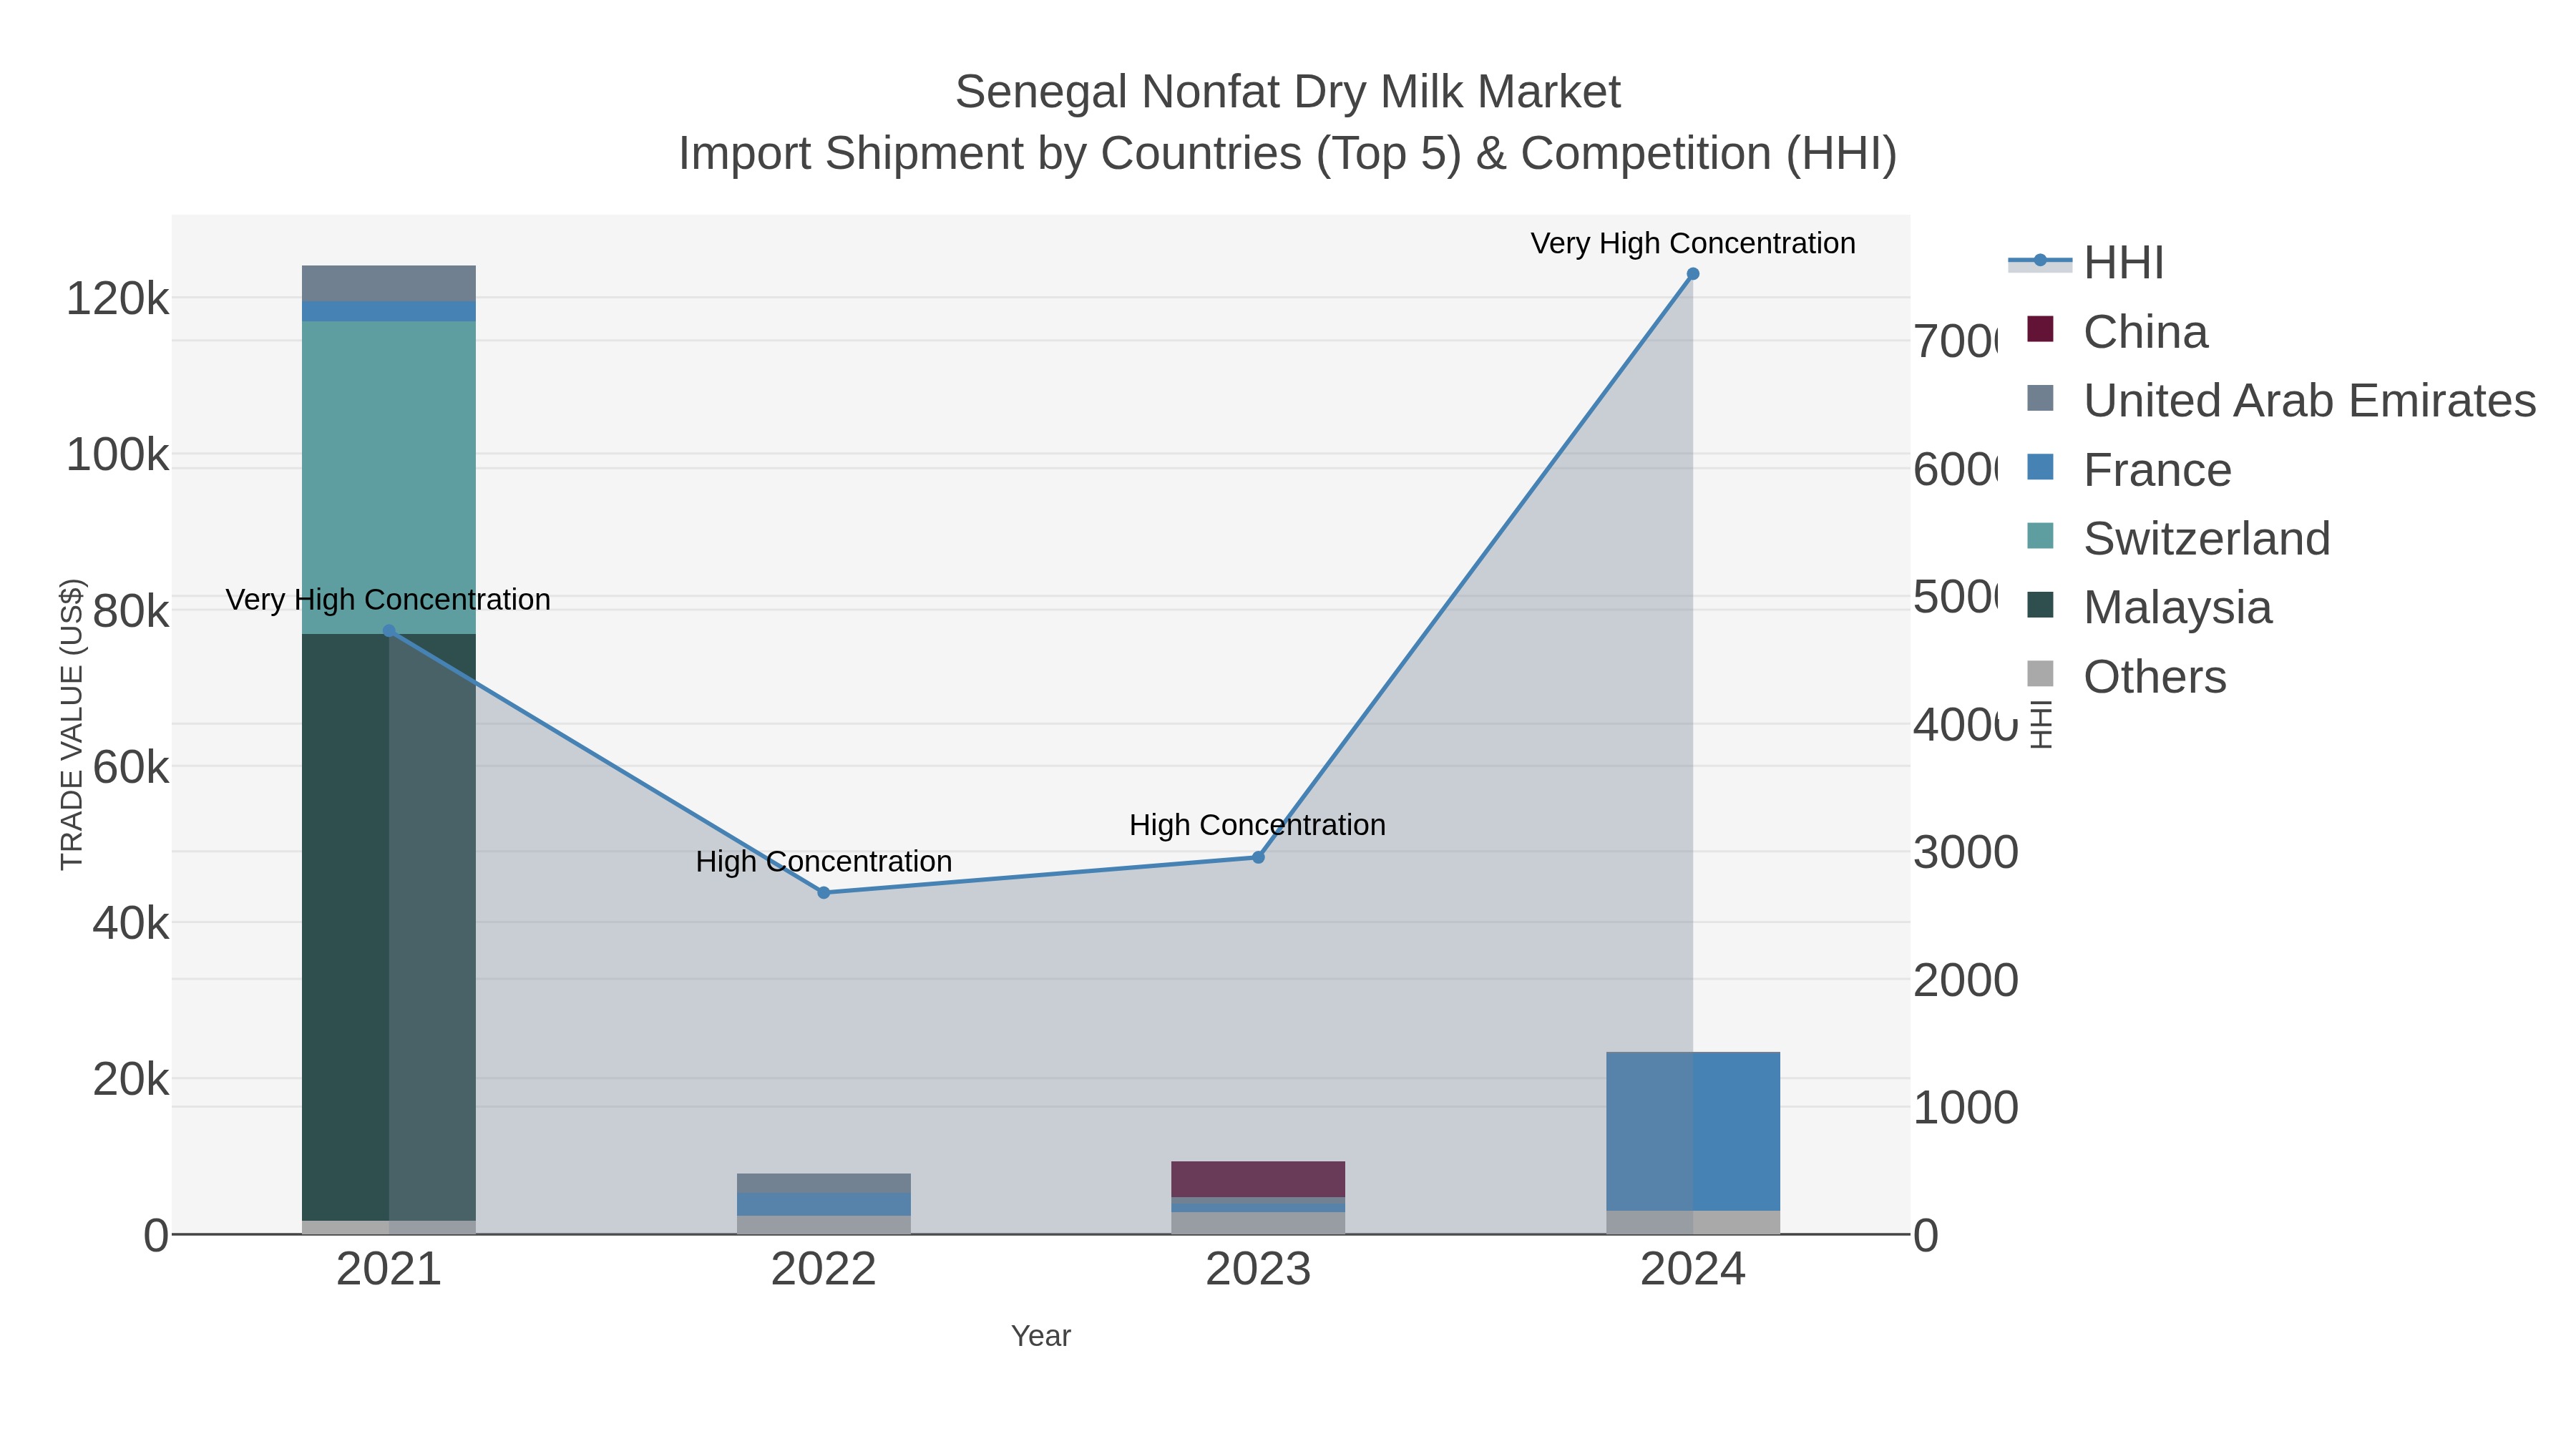Click the HHI data point for 2024
The height and width of the screenshot is (1449, 2576).
1693,274
